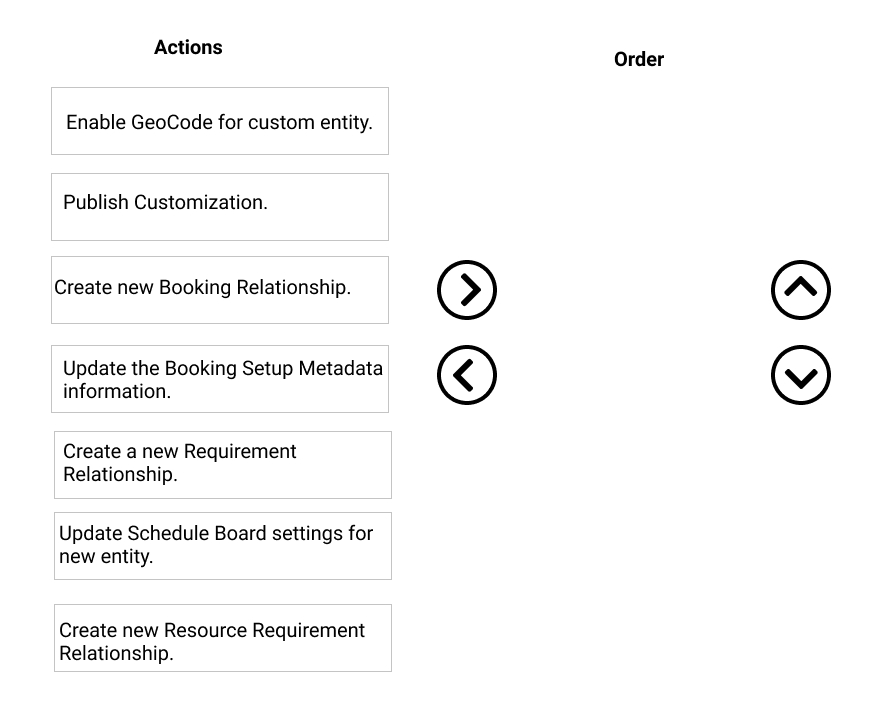Click the 'Metadata' text in fourth action

tap(341, 368)
